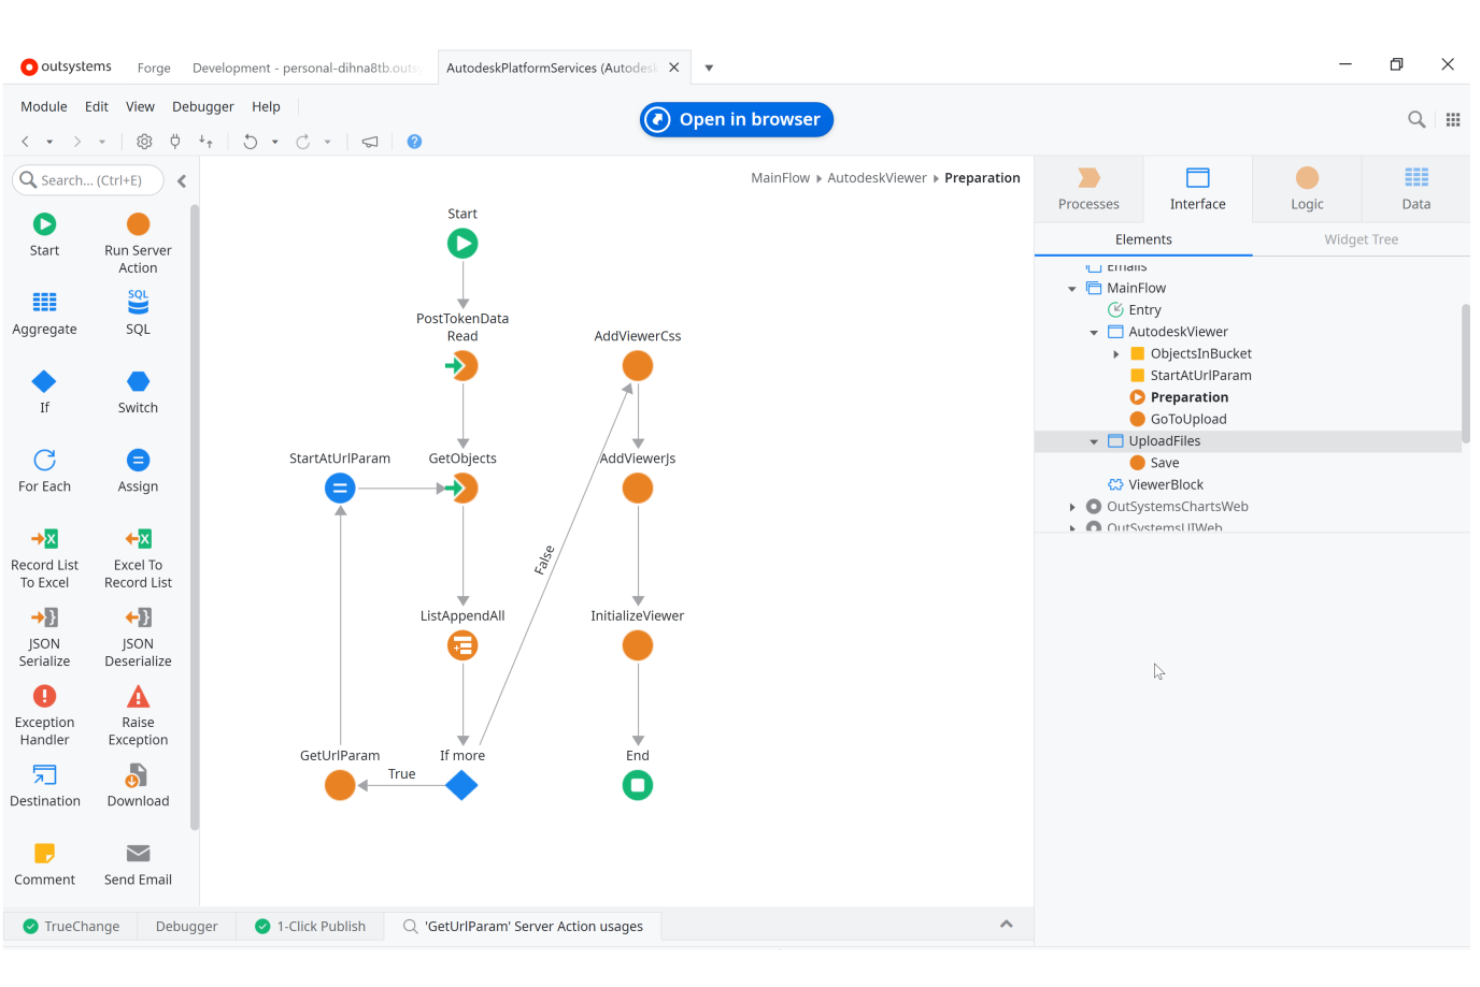Select the GetObjects node on canvas

click(x=461, y=488)
